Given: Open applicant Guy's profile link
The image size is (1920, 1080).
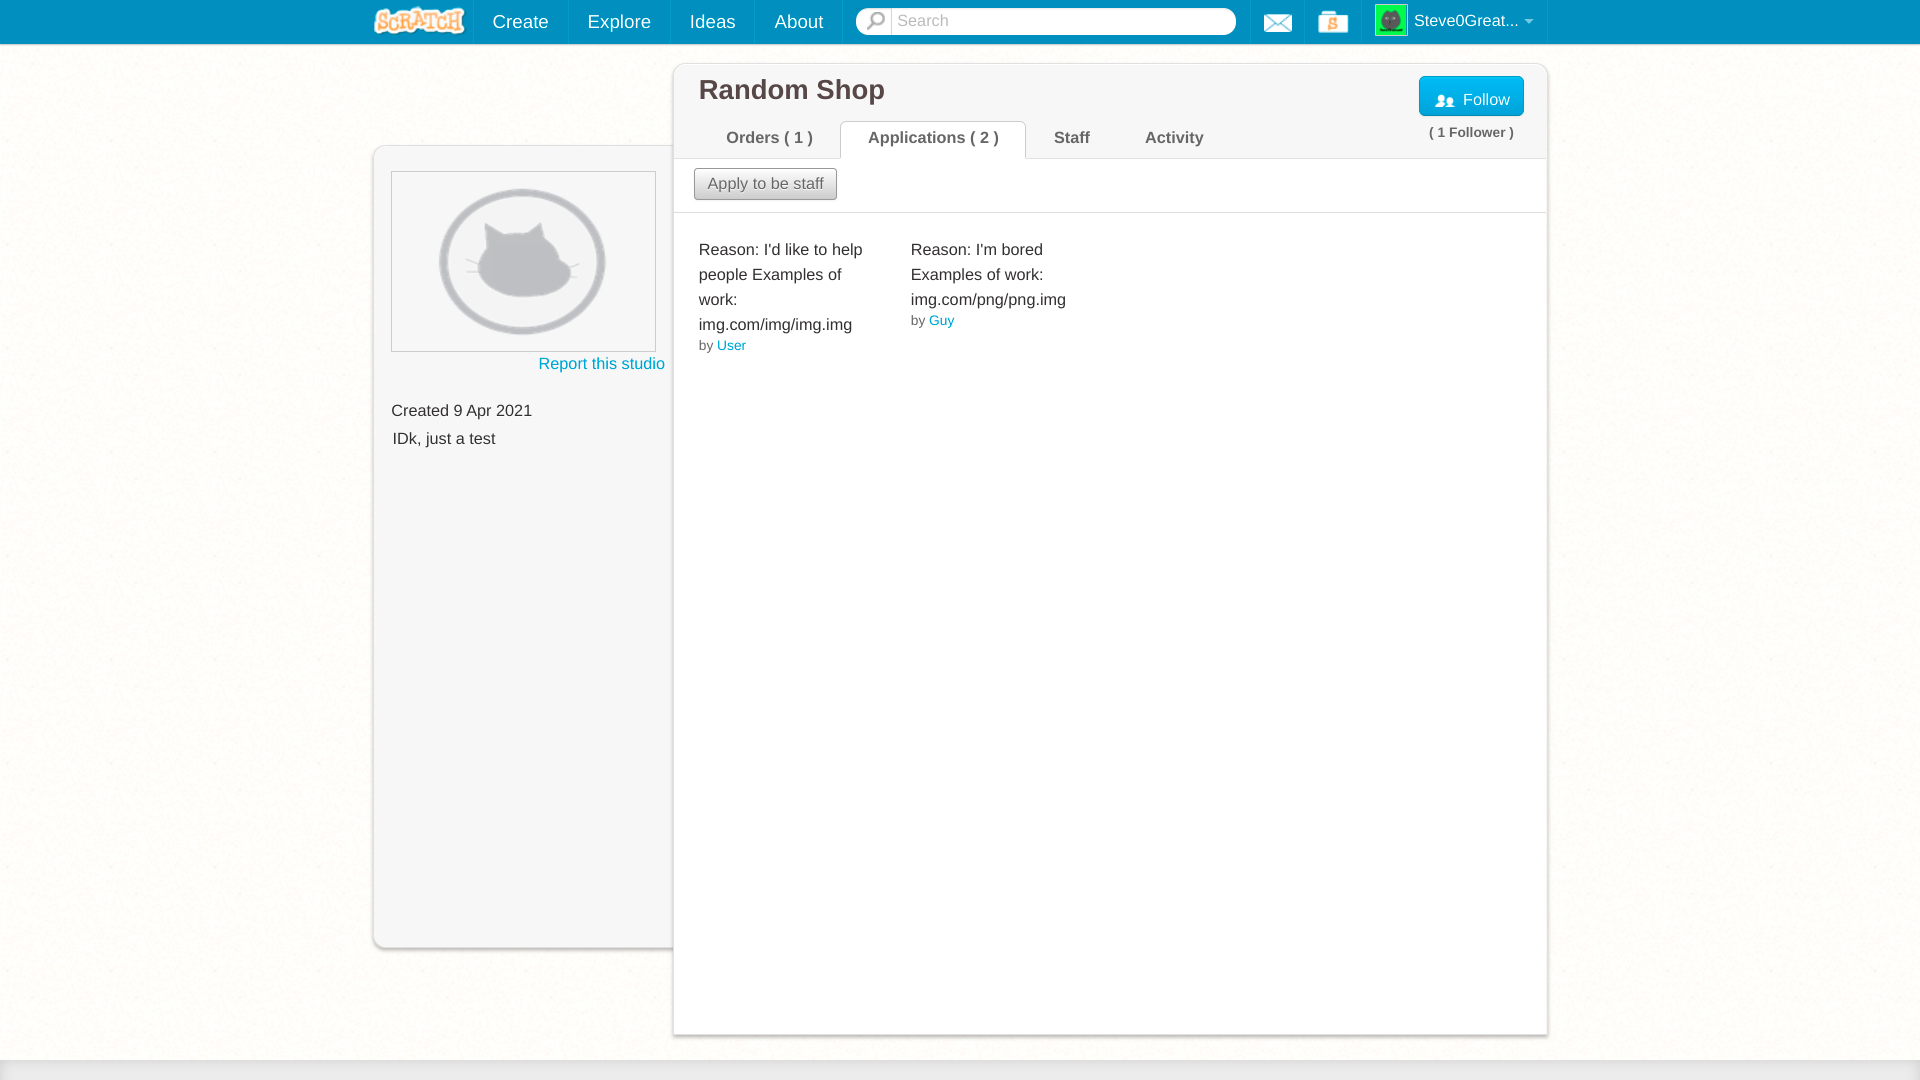Looking at the screenshot, I should click(941, 320).
